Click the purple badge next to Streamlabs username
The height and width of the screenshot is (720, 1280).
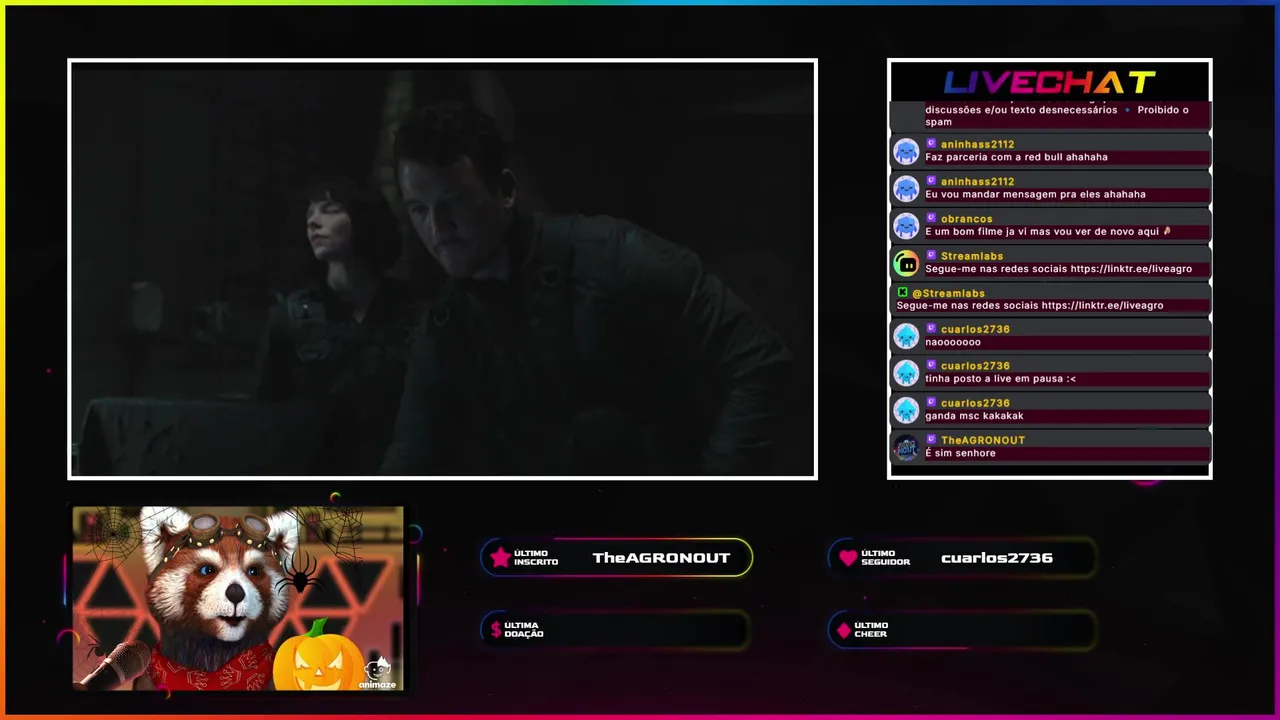coord(931,255)
